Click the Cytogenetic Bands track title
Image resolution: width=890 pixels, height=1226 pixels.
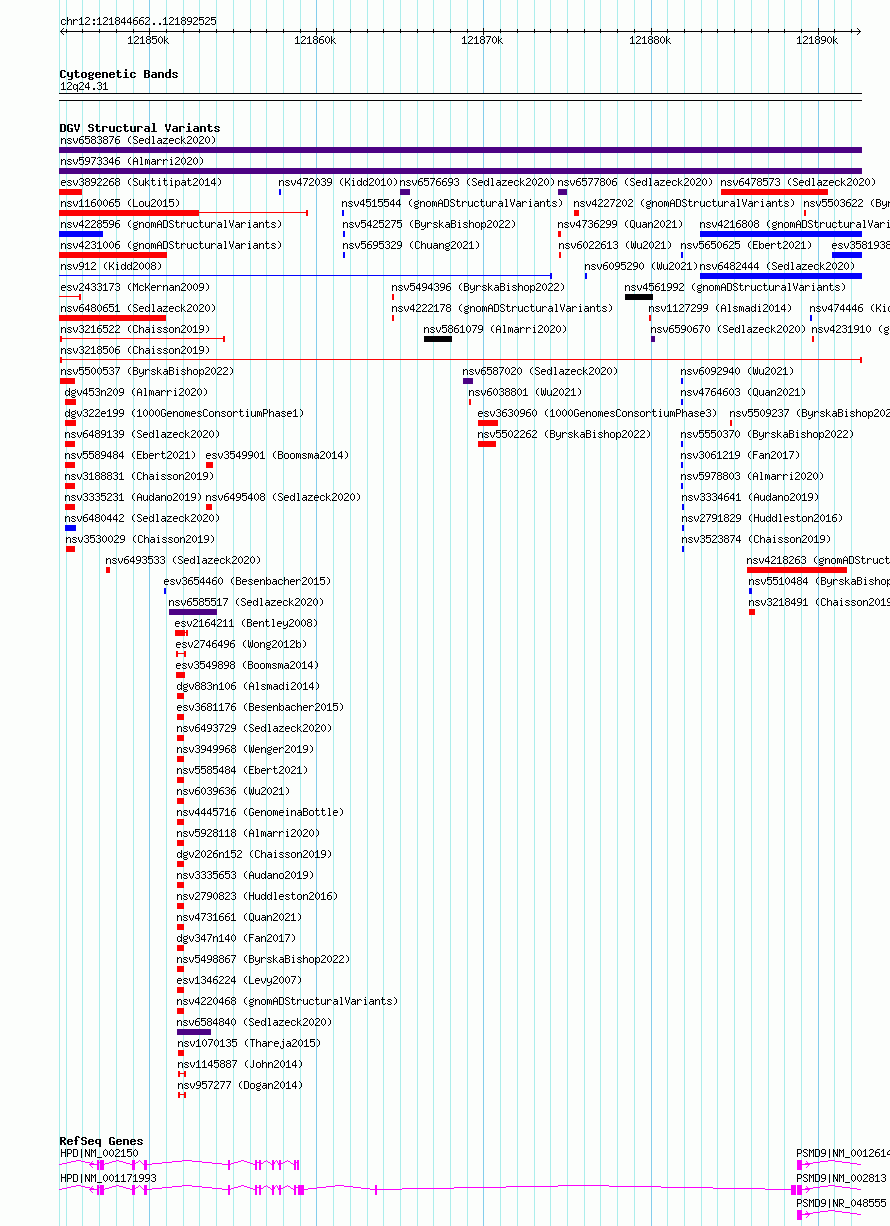point(119,74)
